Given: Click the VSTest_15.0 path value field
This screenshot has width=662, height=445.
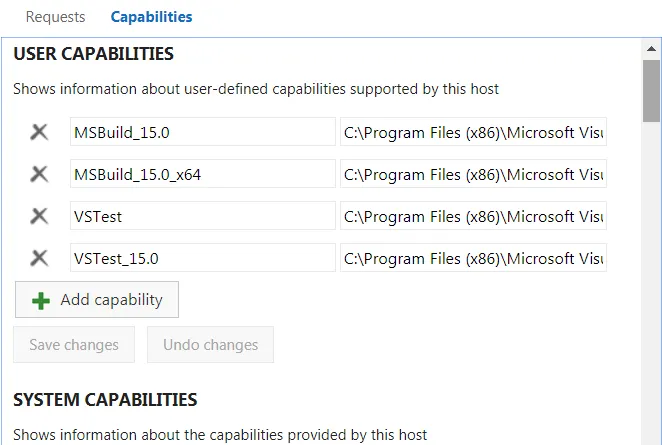Looking at the screenshot, I should (x=473, y=258).
